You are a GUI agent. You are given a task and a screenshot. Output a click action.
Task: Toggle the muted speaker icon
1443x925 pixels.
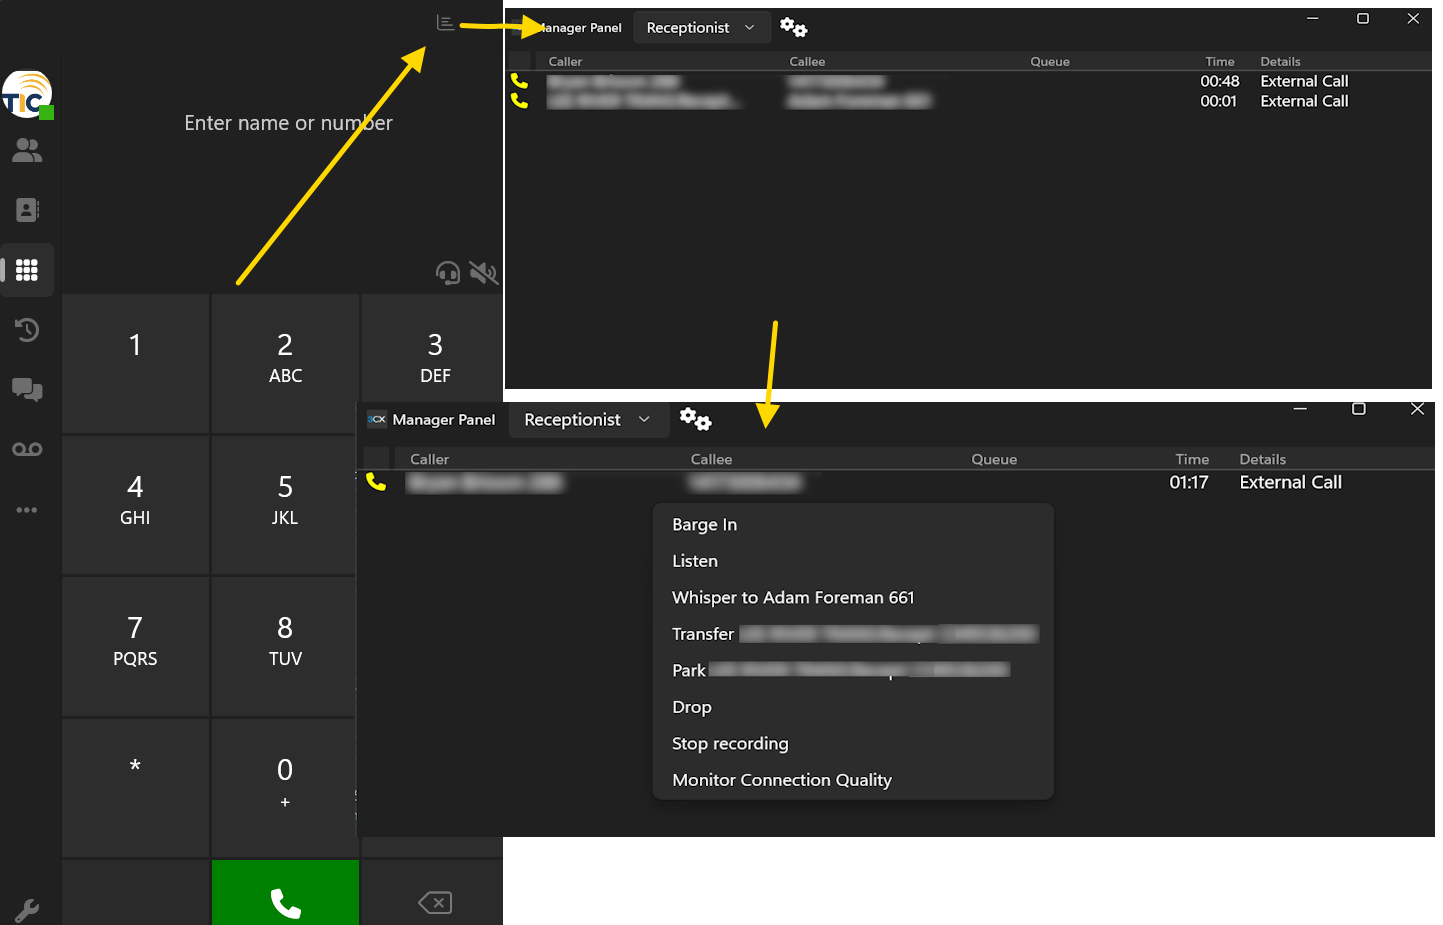click(x=484, y=272)
